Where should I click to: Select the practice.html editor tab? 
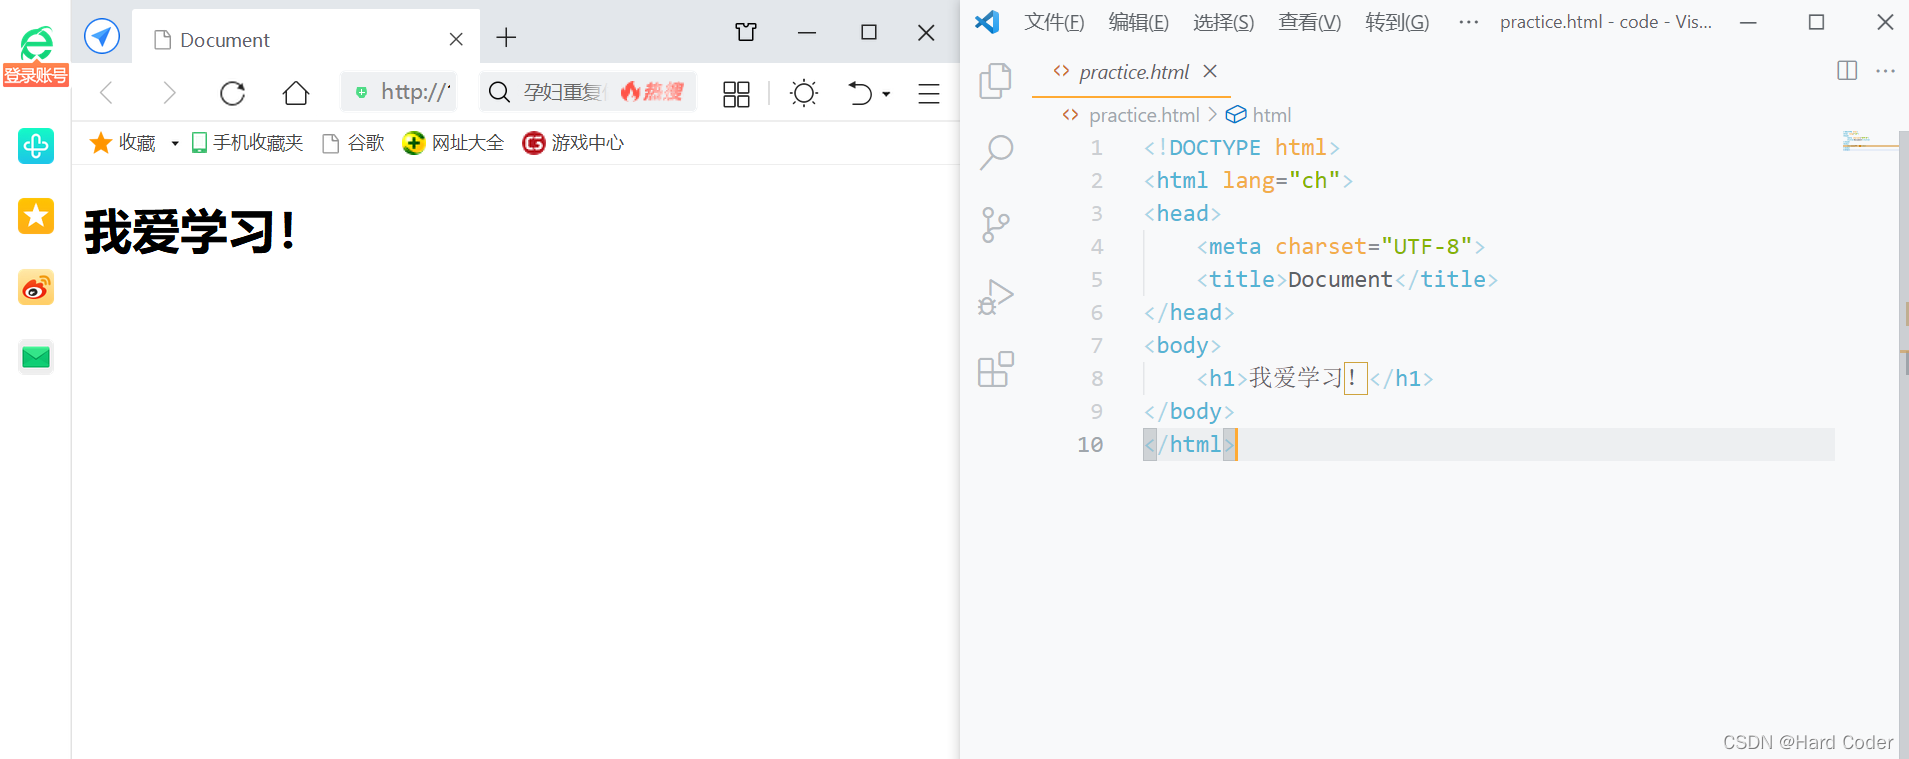click(x=1131, y=72)
